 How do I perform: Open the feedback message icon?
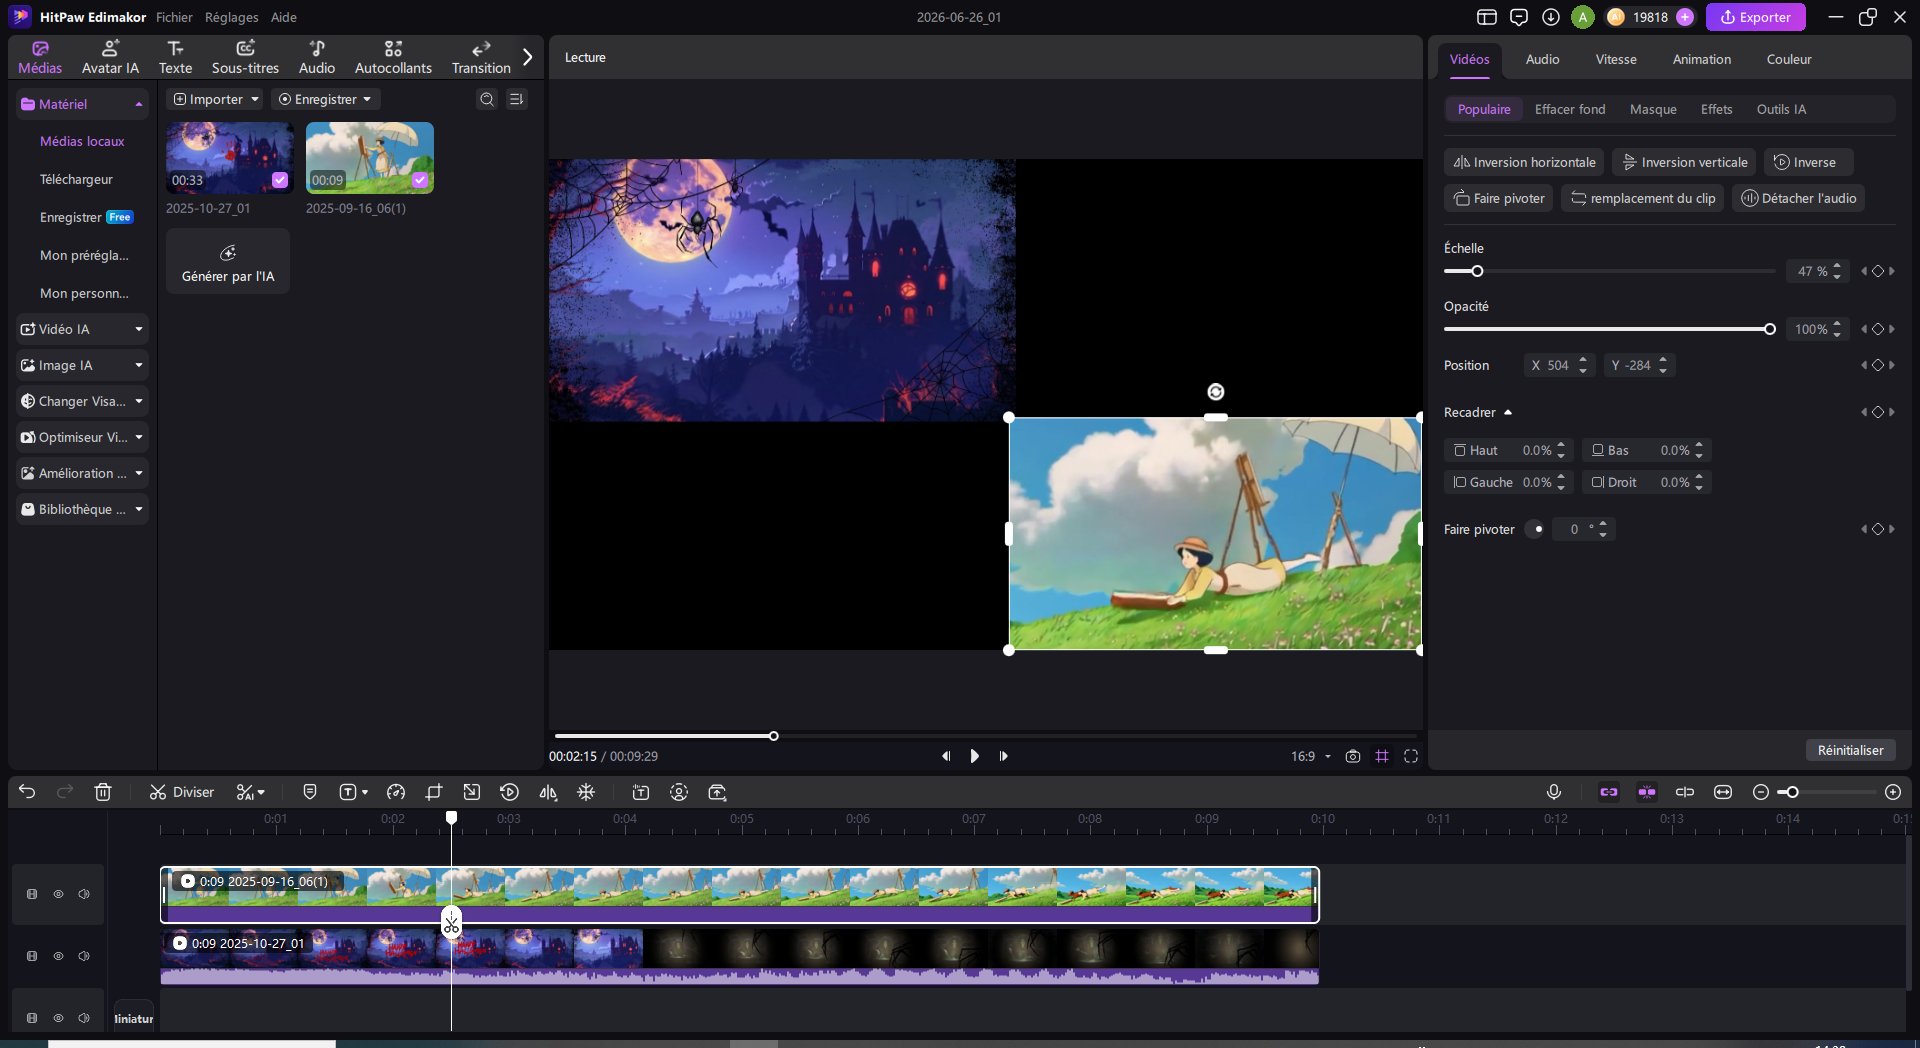coord(1519,17)
